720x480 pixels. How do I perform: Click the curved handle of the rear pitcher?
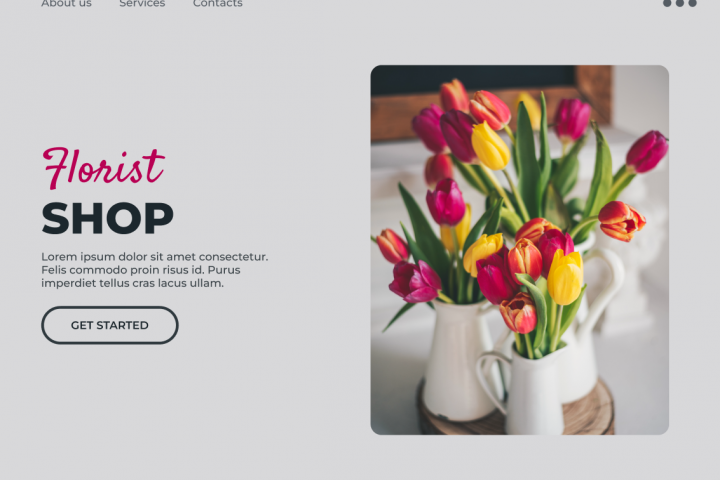pos(606,285)
